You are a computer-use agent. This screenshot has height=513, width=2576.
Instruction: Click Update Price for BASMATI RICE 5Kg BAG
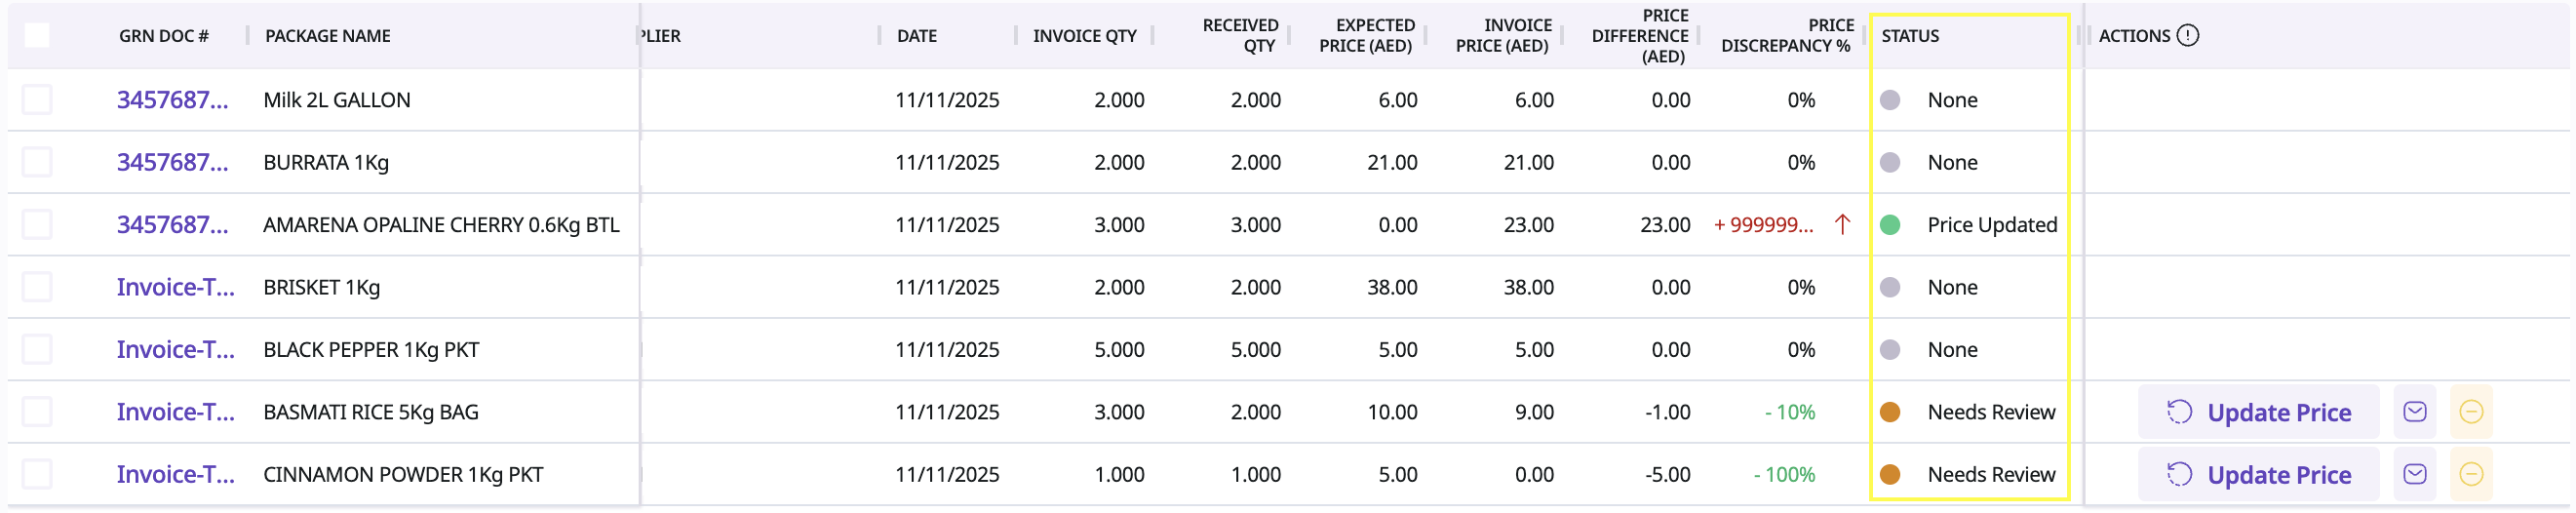(x=2259, y=412)
